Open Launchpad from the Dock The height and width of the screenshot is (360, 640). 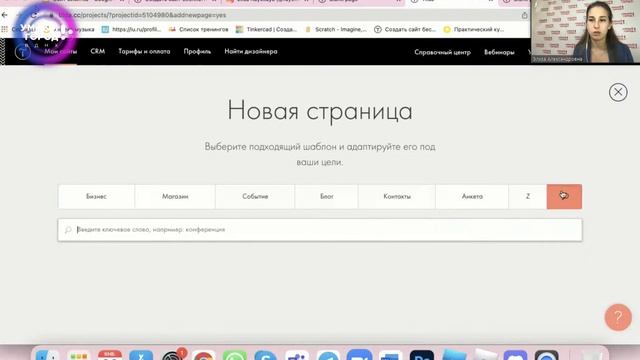[79, 355]
